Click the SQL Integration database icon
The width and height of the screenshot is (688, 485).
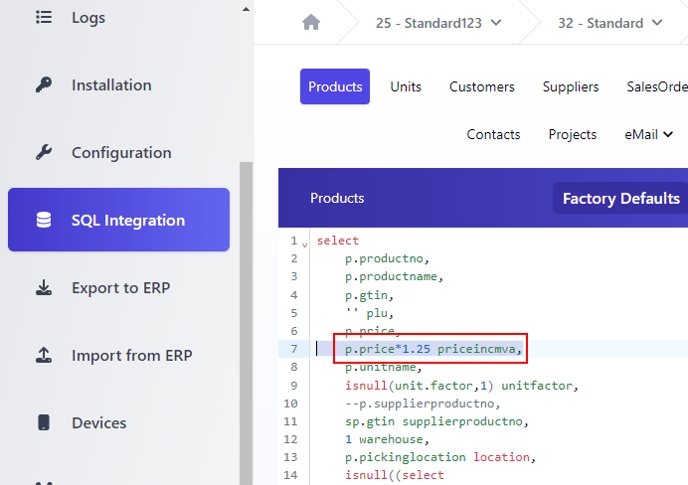[44, 220]
